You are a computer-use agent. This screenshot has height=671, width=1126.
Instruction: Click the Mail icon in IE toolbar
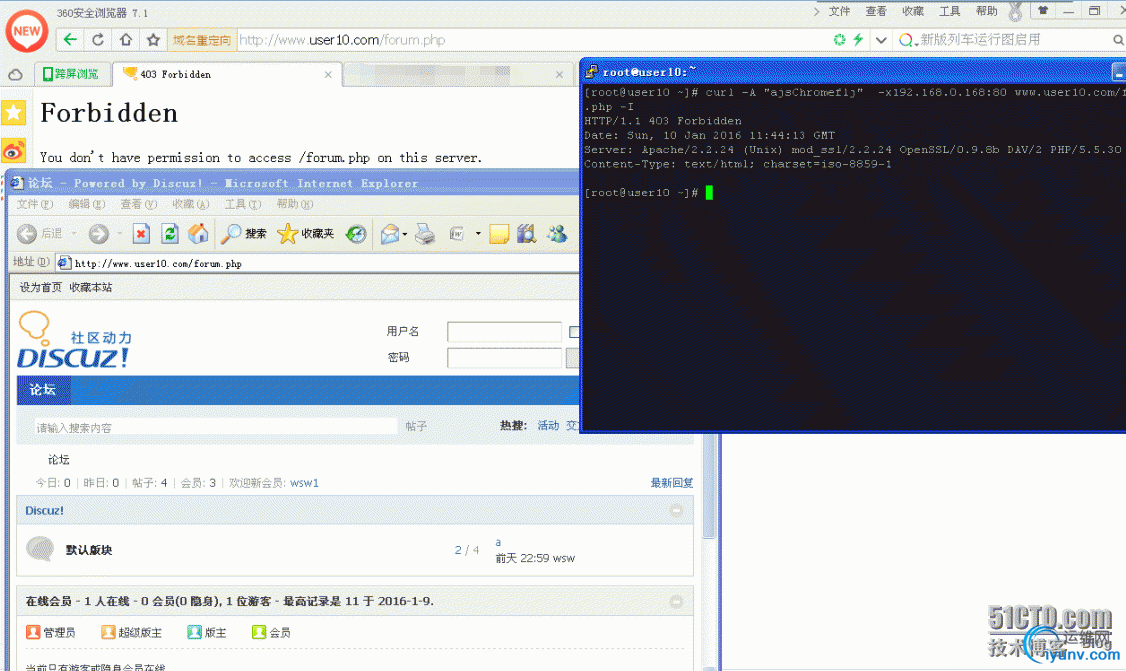pos(389,233)
